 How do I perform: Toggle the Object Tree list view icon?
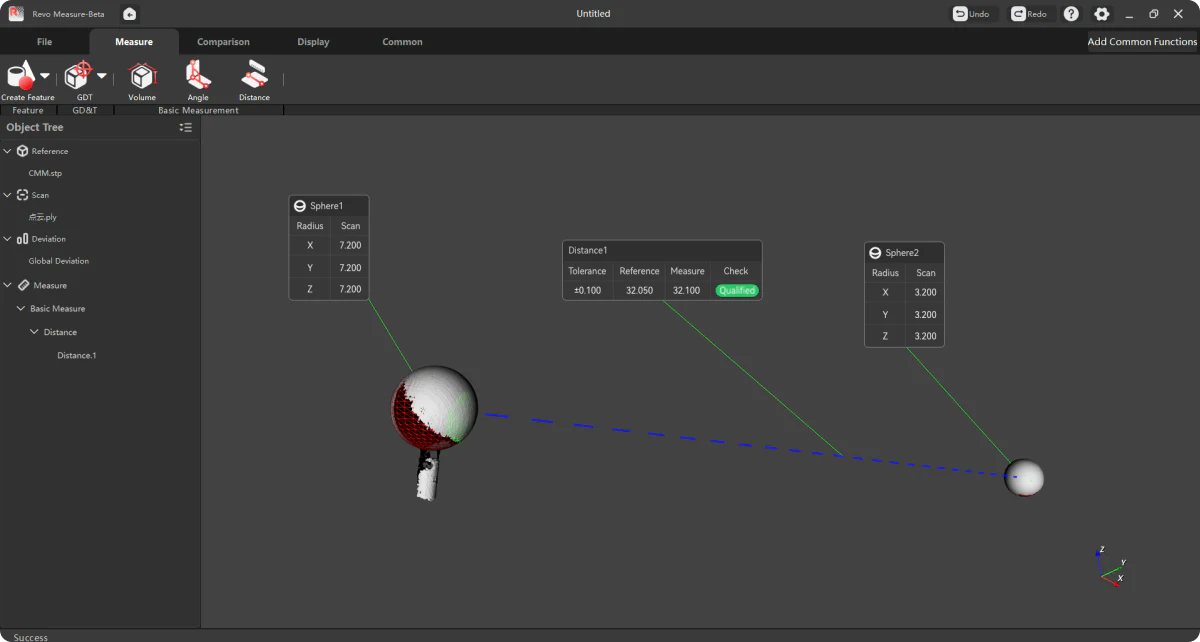185,127
